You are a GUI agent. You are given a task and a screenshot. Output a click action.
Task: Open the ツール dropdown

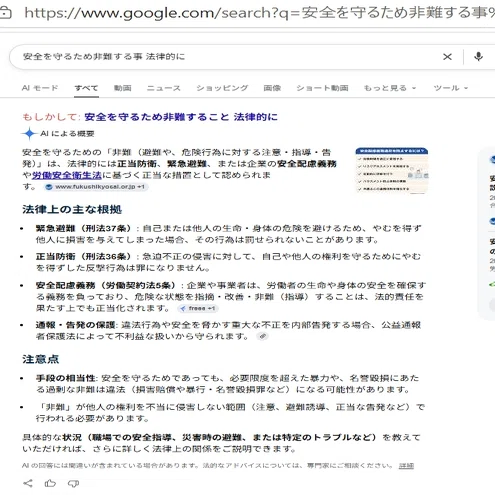[451, 88]
